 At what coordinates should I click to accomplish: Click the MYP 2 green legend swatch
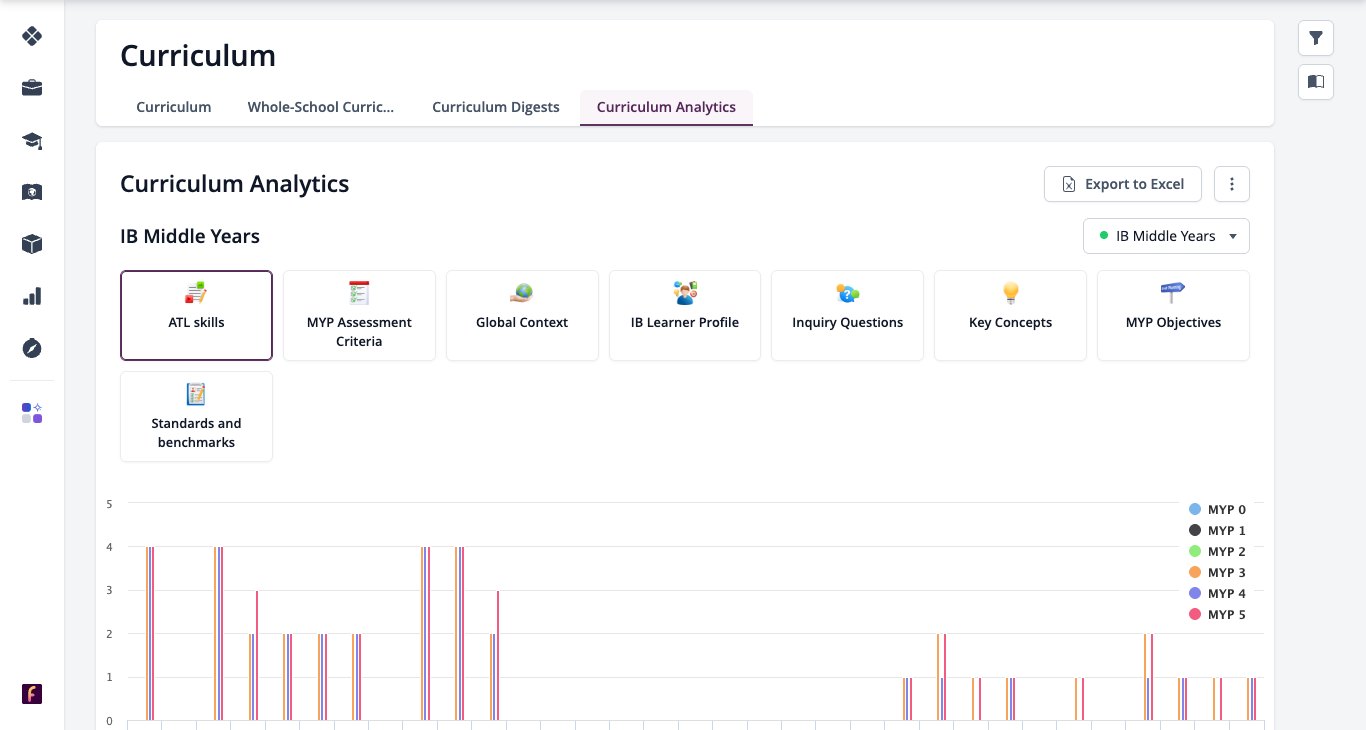(x=1194, y=552)
